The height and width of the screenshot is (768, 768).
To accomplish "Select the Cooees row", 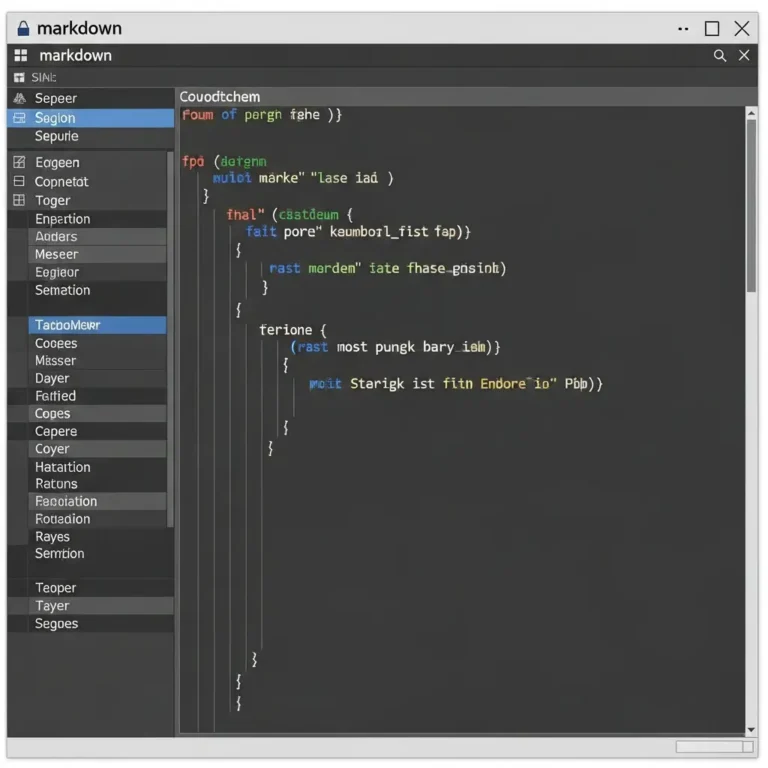I will tap(97, 343).
